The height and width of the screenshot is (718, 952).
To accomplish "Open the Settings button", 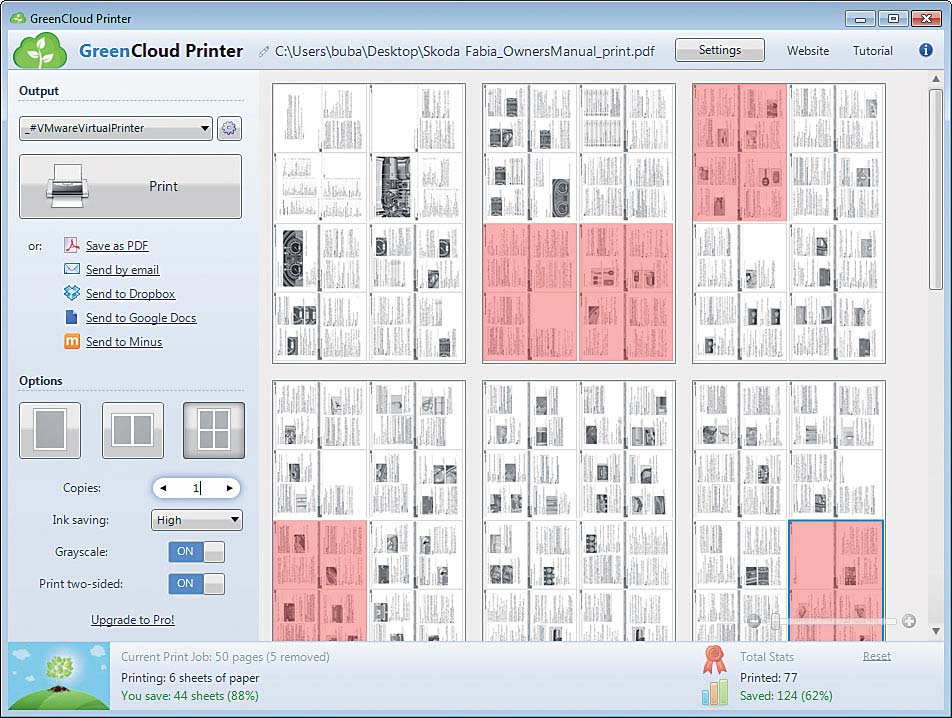I will point(719,50).
